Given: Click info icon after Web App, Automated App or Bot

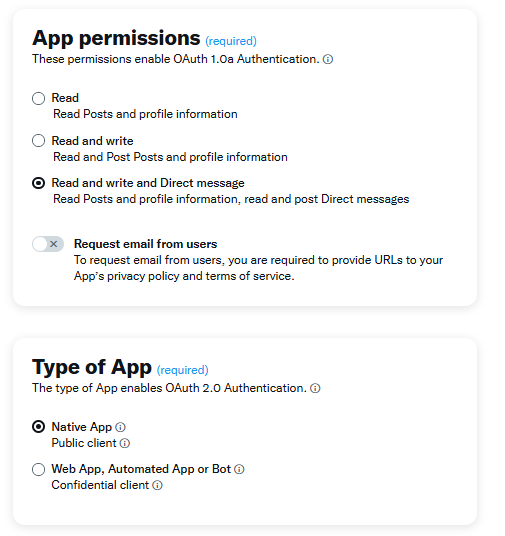Looking at the screenshot, I should pos(239,469).
